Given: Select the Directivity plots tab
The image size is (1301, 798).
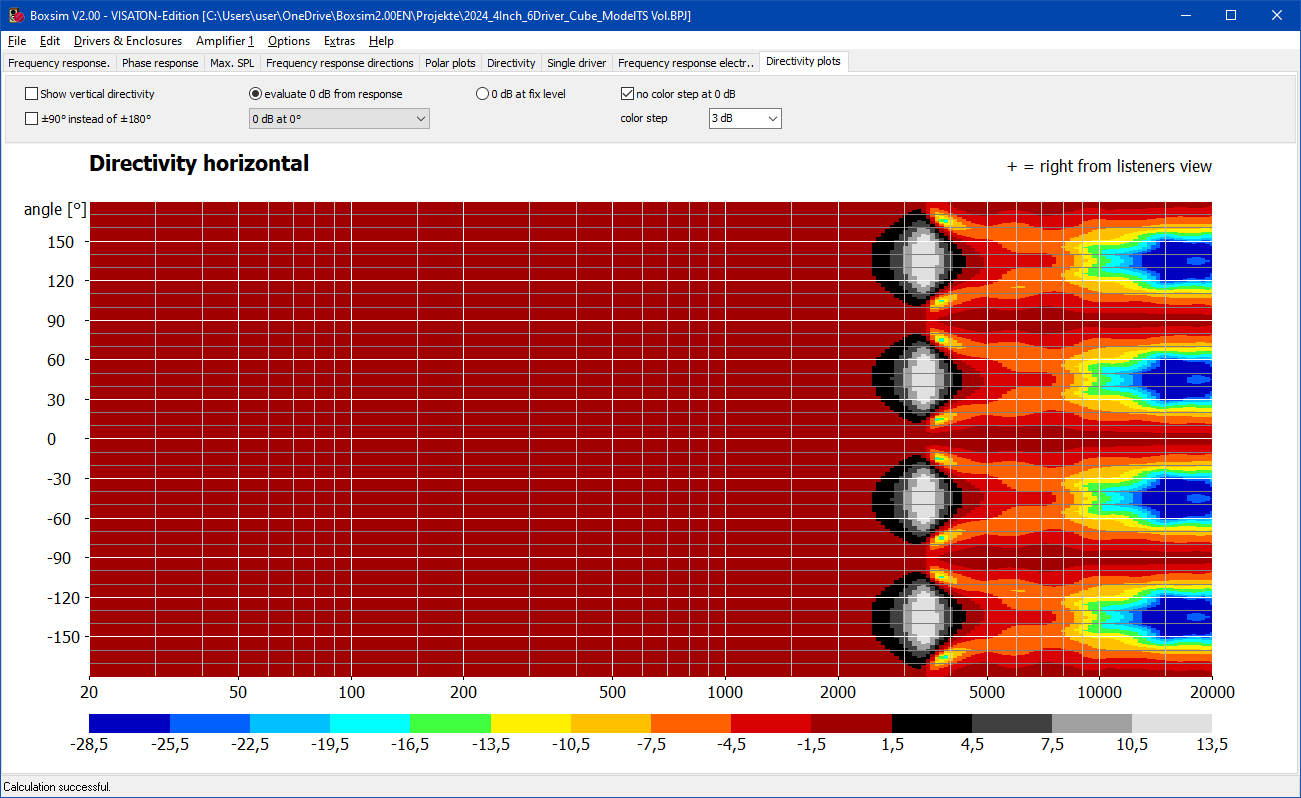Looking at the screenshot, I should tap(804, 61).
